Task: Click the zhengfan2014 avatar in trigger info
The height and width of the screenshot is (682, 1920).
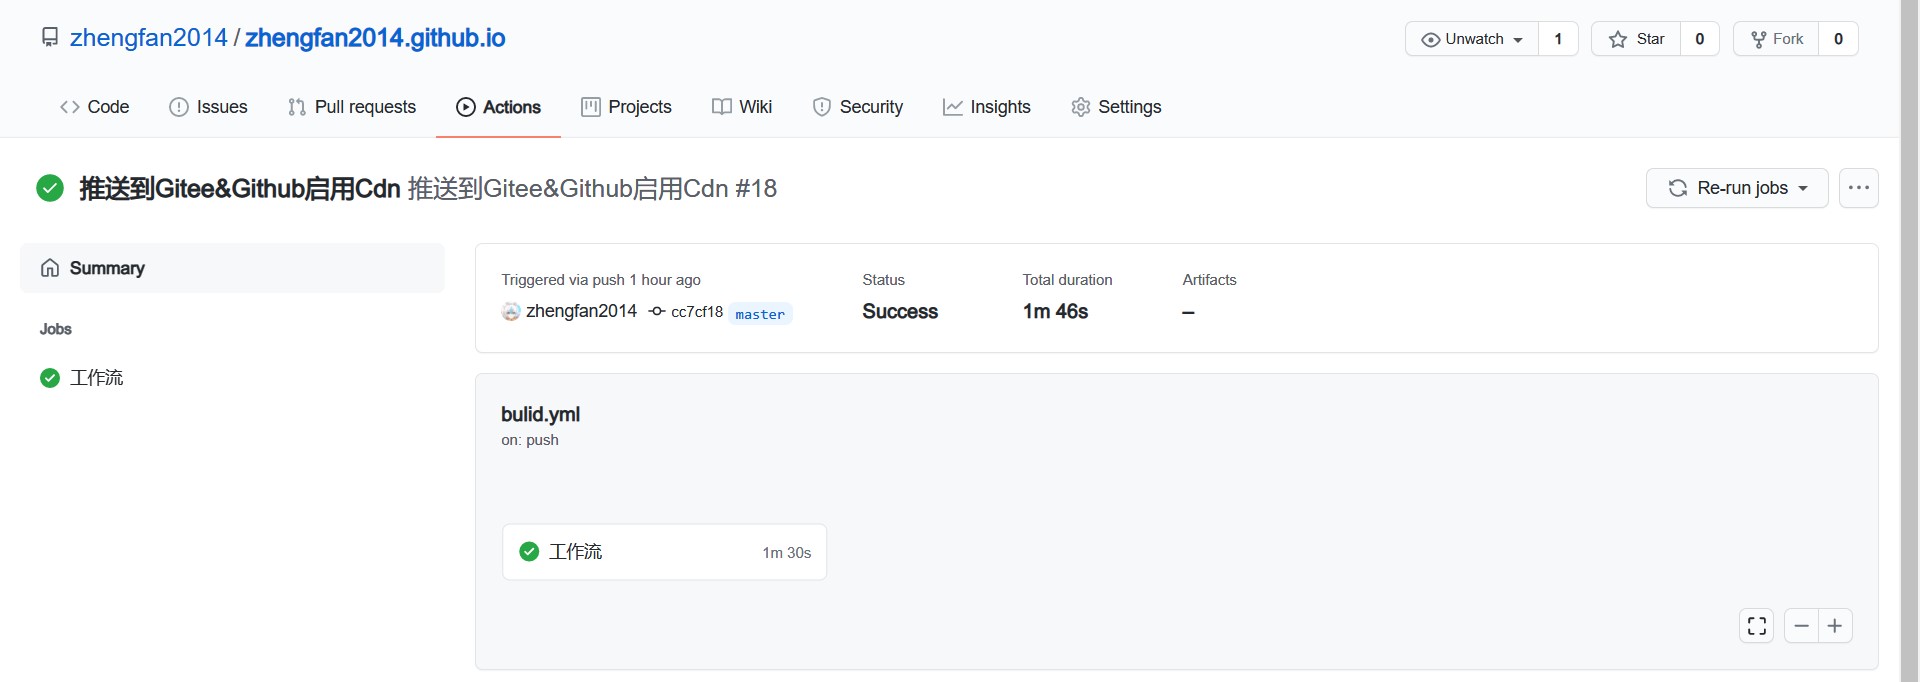Action: (511, 312)
